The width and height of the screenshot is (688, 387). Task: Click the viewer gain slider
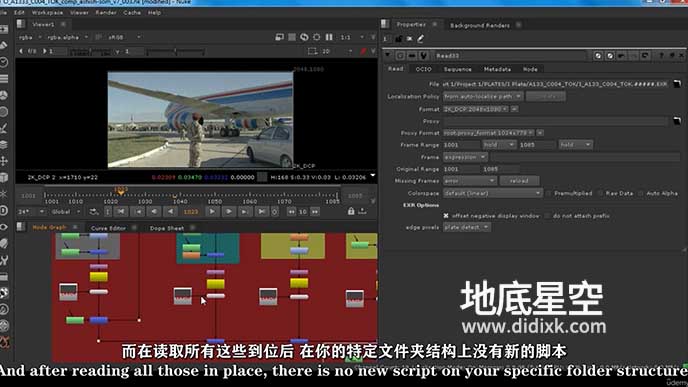[x=90, y=52]
